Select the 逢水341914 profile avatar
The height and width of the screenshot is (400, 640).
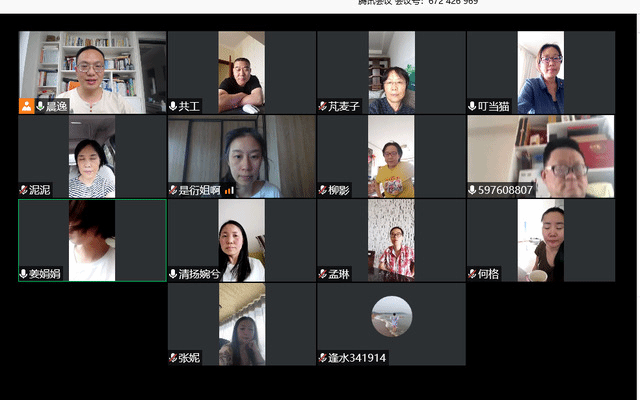(x=391, y=317)
